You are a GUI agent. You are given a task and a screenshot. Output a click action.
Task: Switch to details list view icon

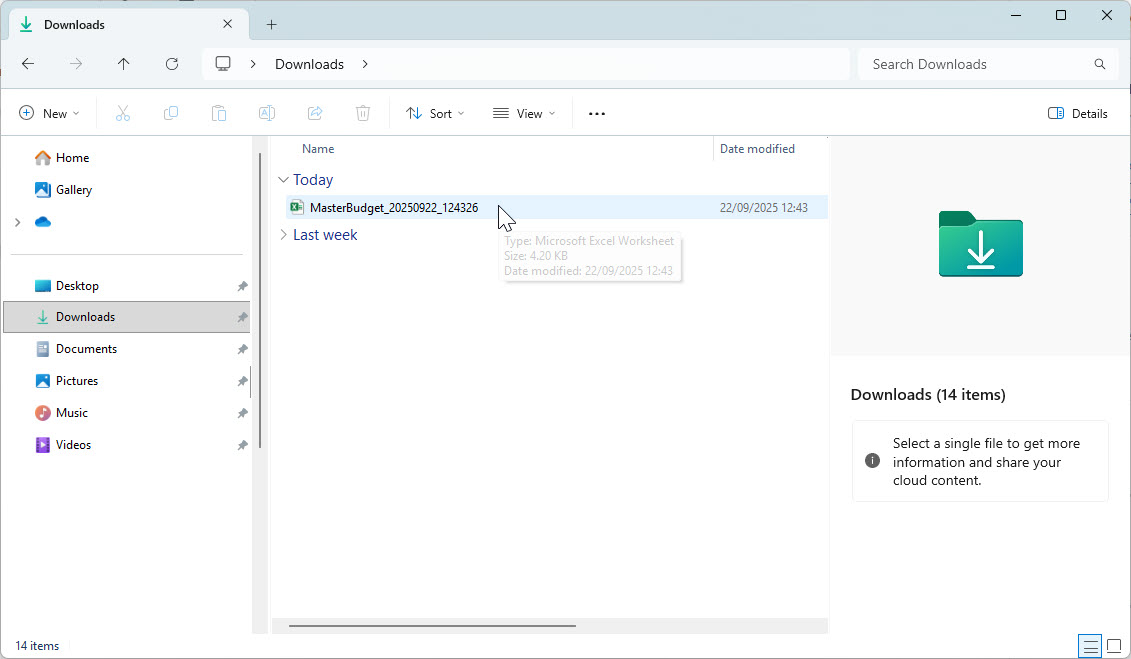point(1090,645)
